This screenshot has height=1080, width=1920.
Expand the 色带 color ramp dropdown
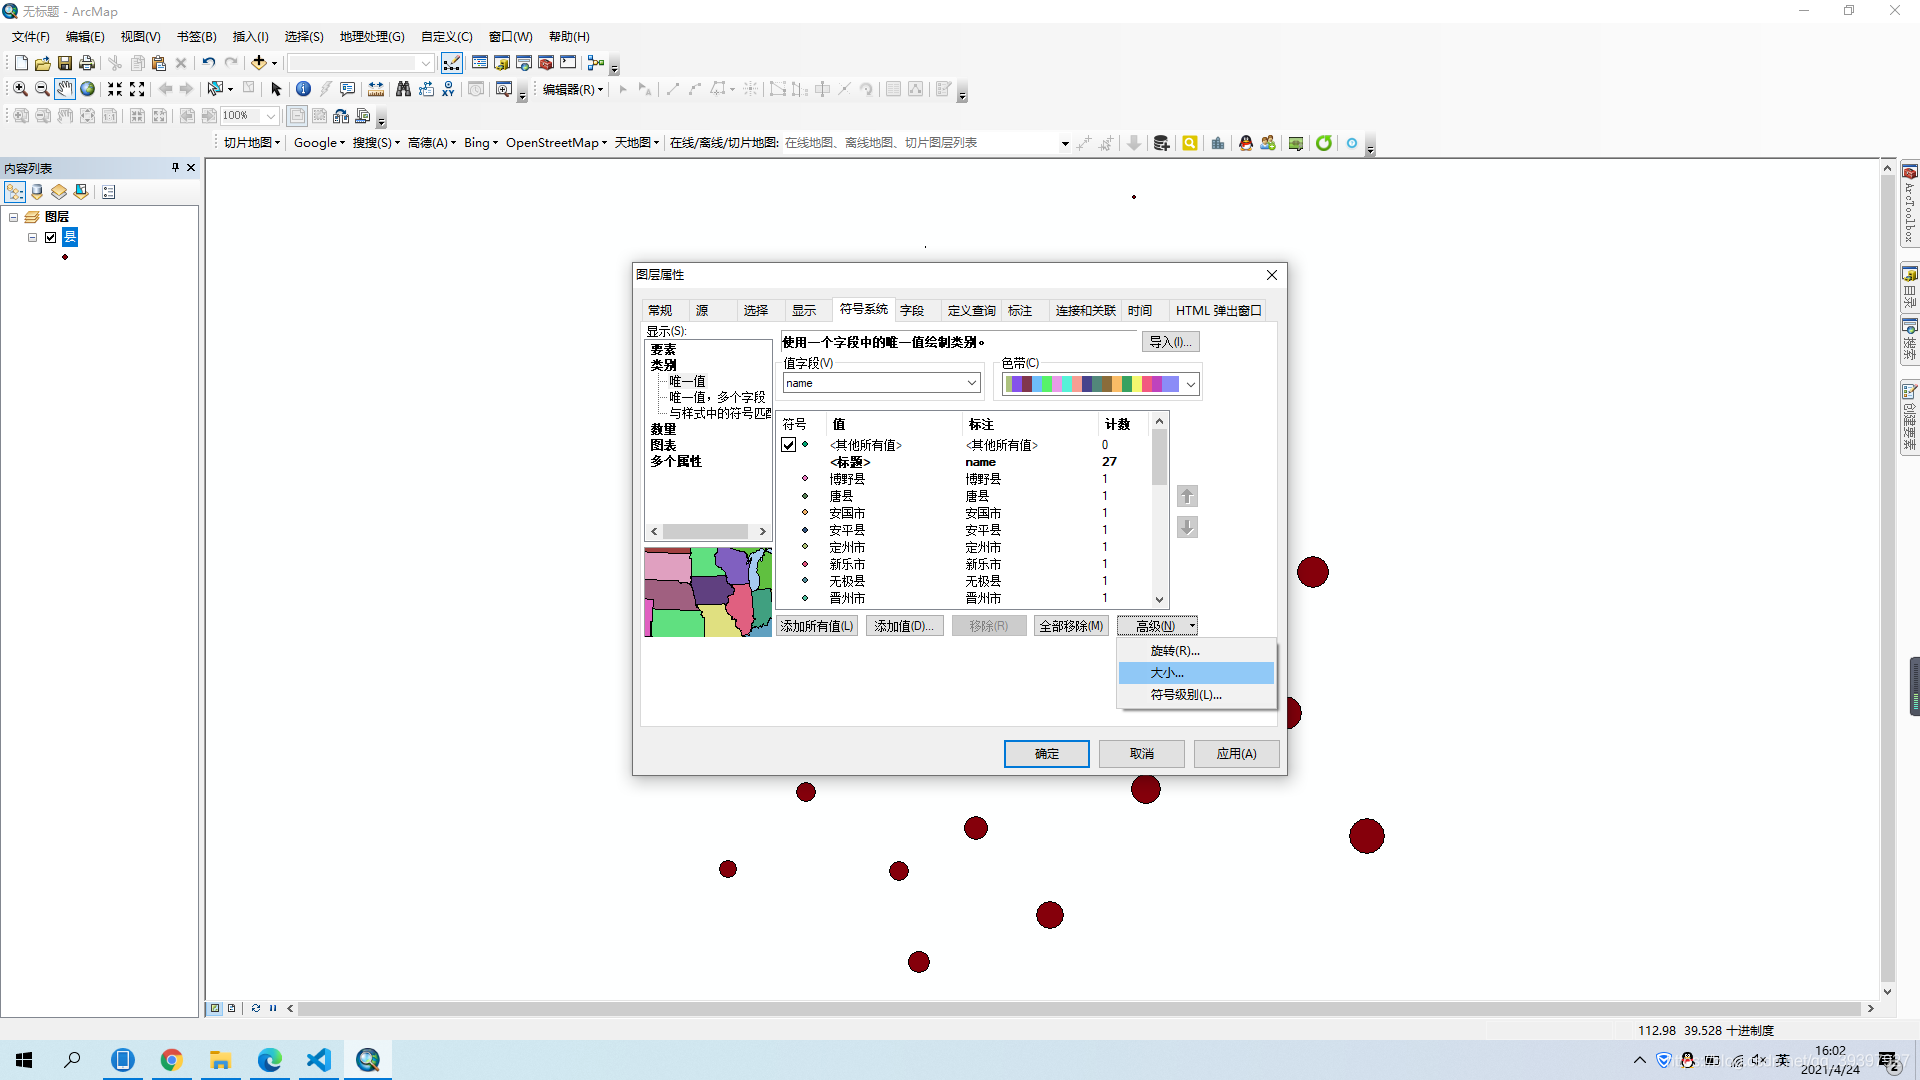[x=1190, y=384]
